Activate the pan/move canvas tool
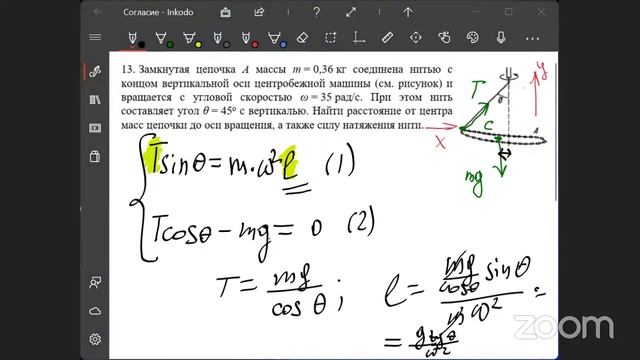Screen dimensions: 640x360 (416, 38)
